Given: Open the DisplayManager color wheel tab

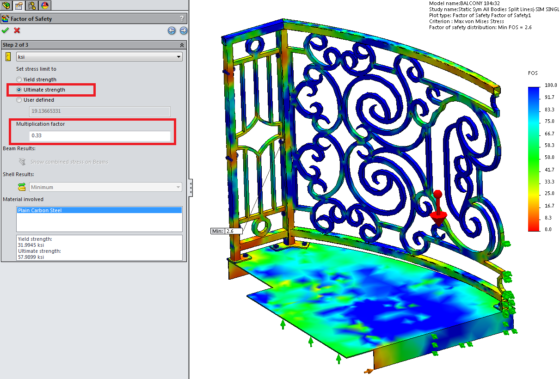Looking at the screenshot, I should [x=45, y=5].
